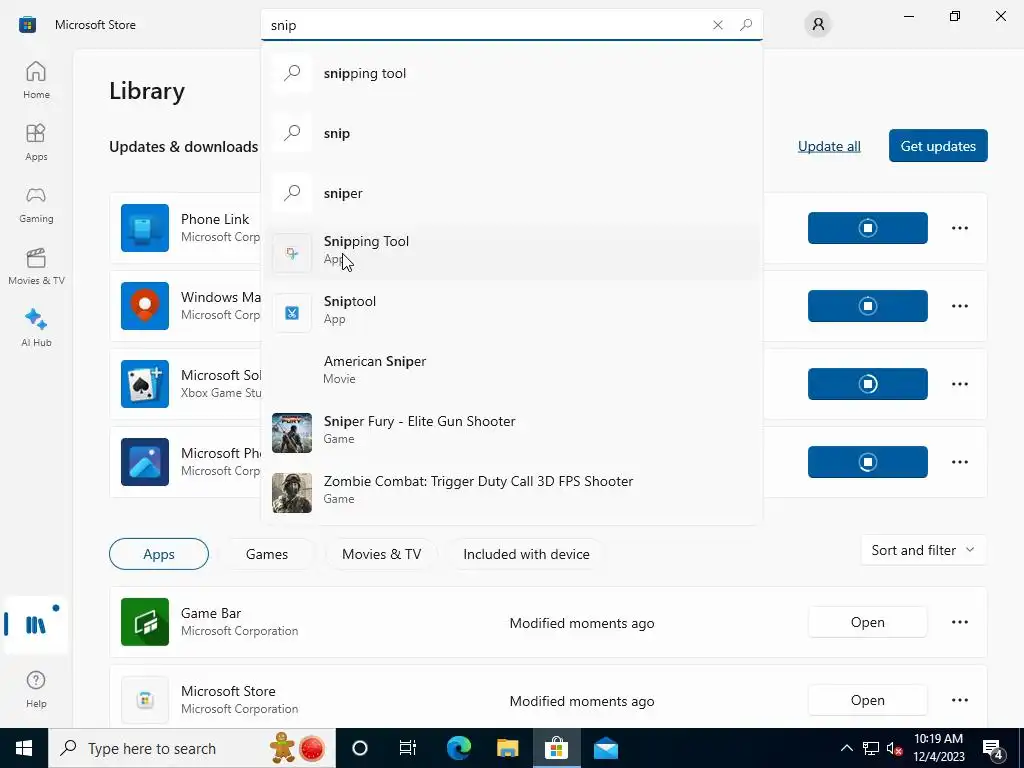Open File Explorer from the taskbar
The image size is (1024, 768).
click(x=507, y=748)
